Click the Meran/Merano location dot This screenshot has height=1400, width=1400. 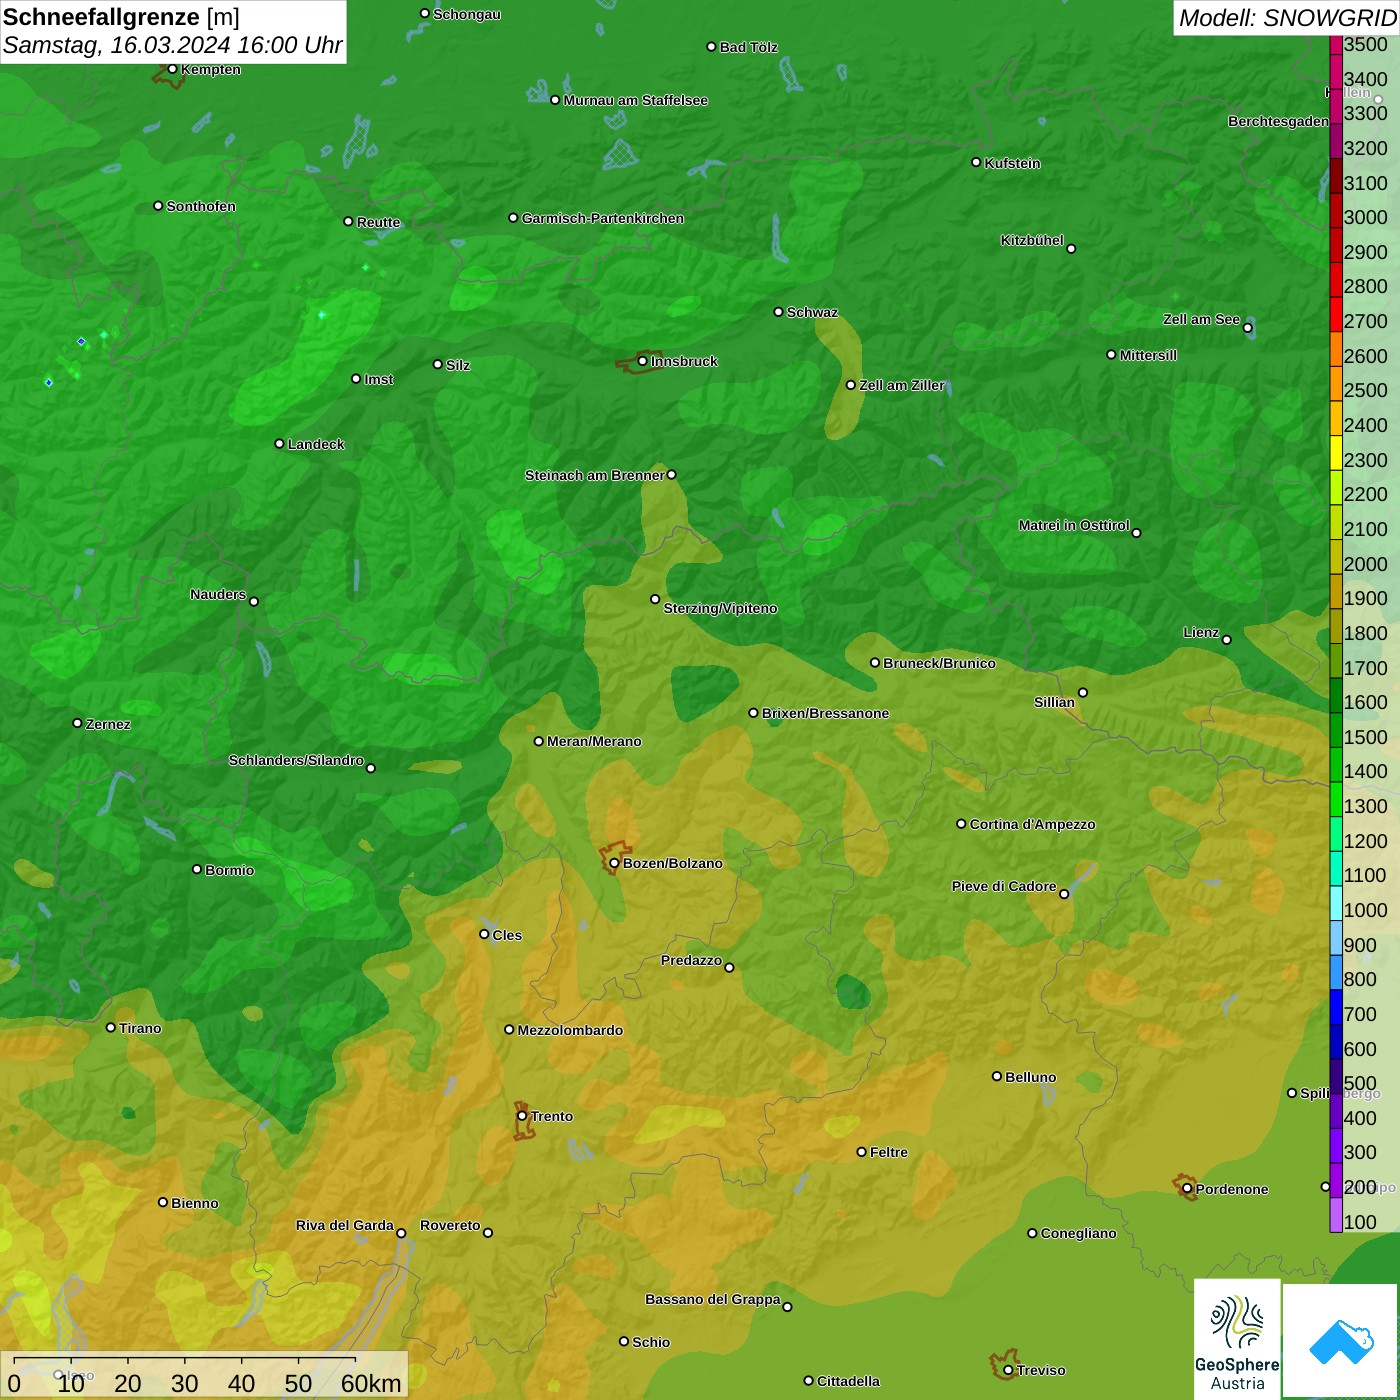(x=538, y=741)
